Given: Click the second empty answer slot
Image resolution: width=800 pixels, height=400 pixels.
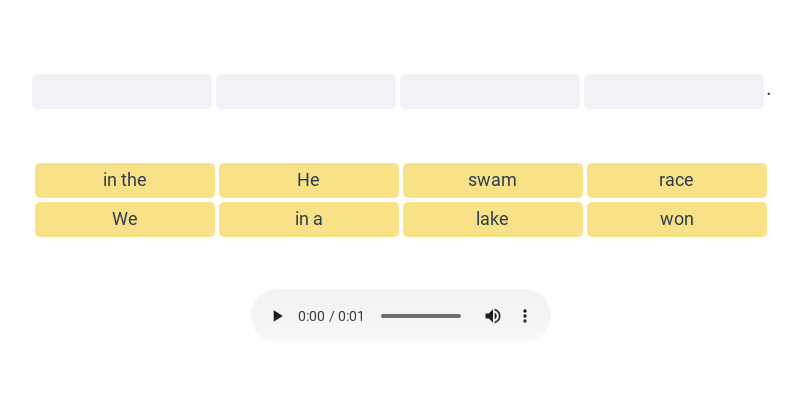Looking at the screenshot, I should pyautogui.click(x=306, y=91).
